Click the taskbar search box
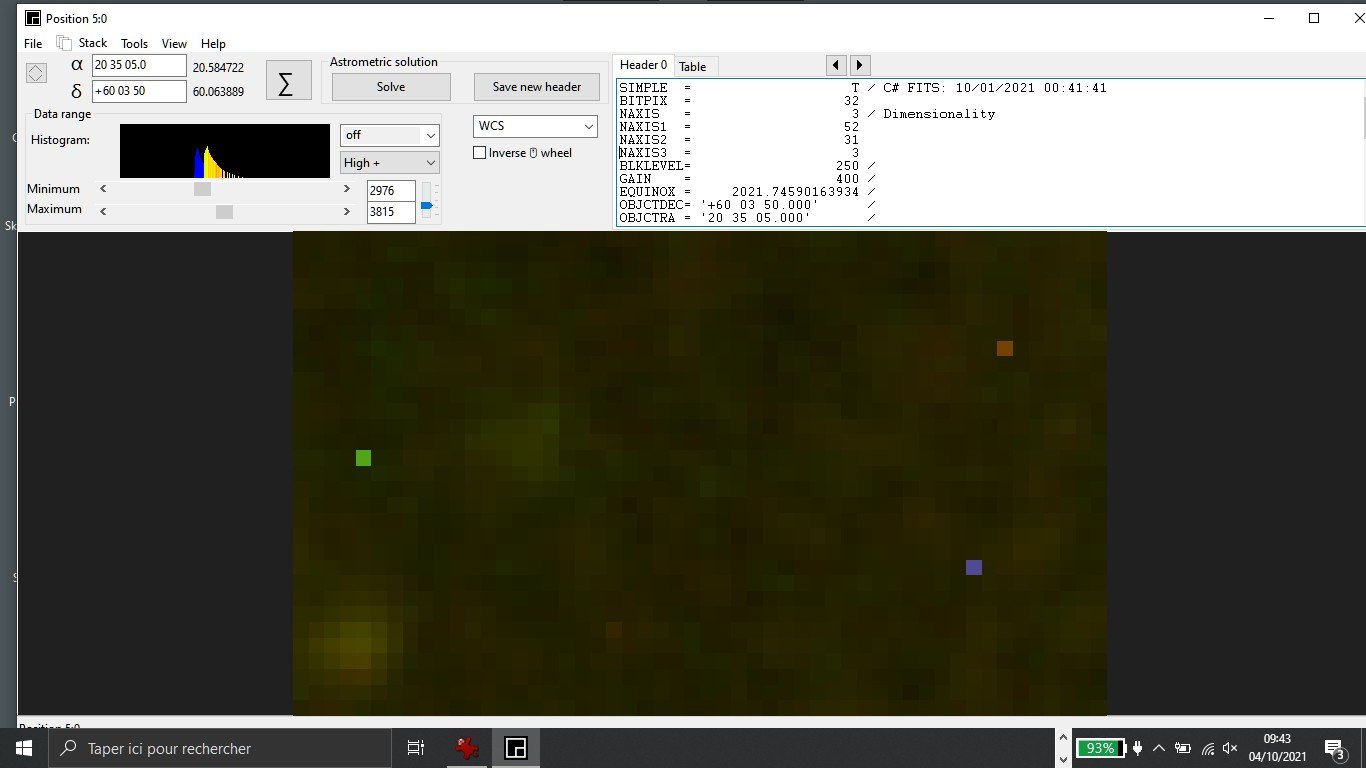This screenshot has width=1366, height=768. (x=220, y=748)
